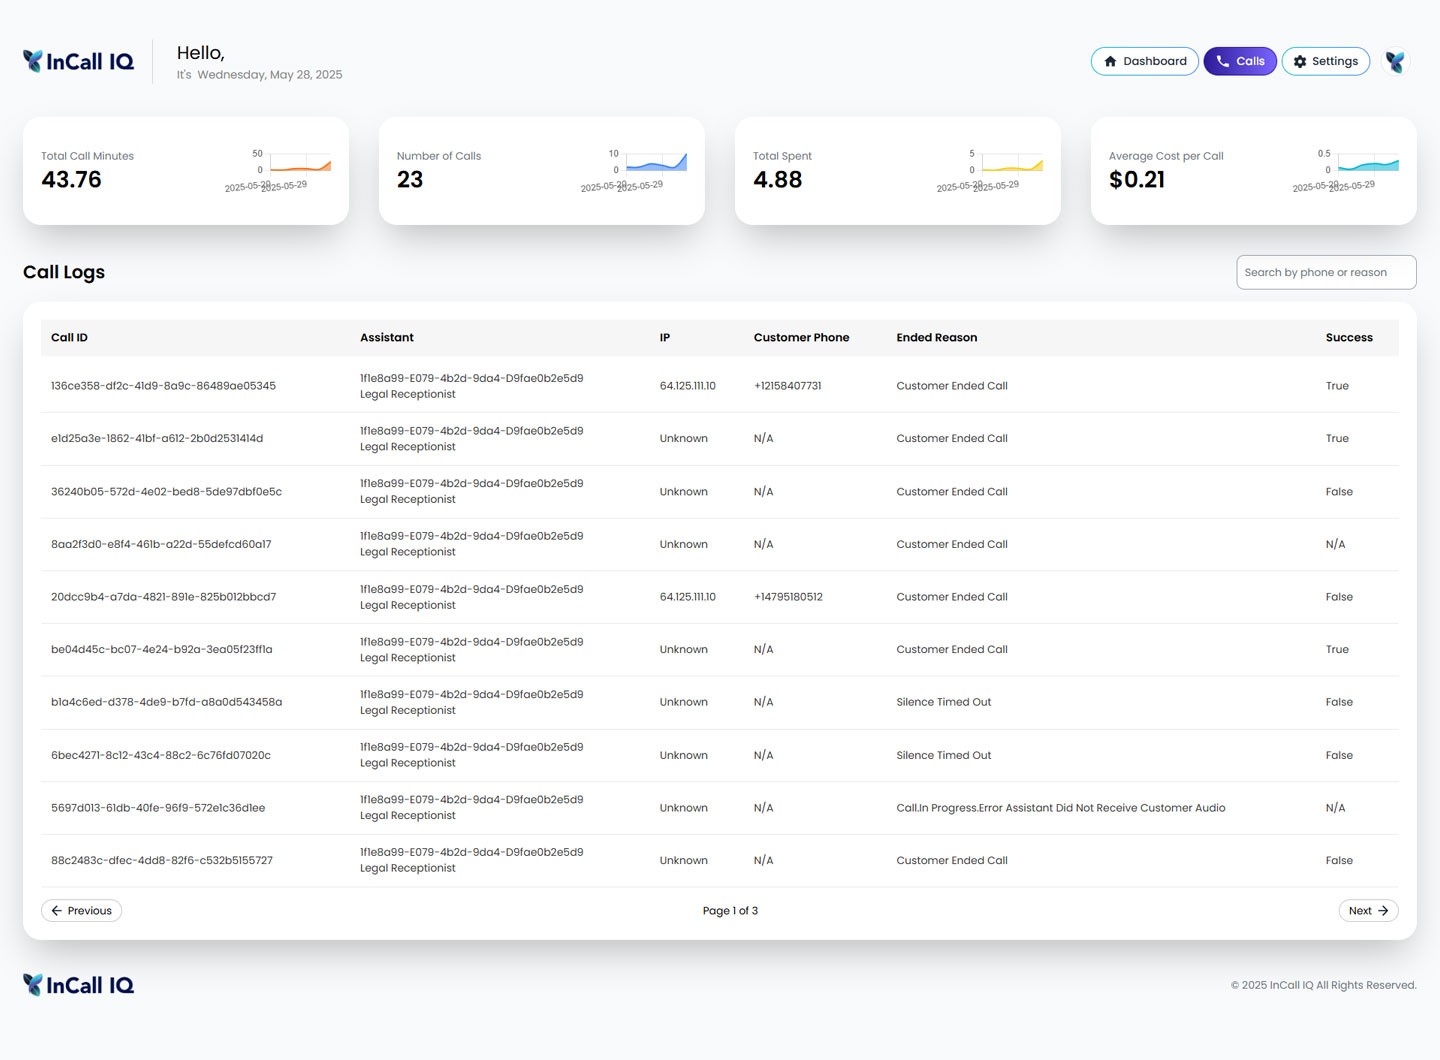1440x1060 pixels.
Task: Click the InCall IQ footer logo
Action: click(x=78, y=985)
